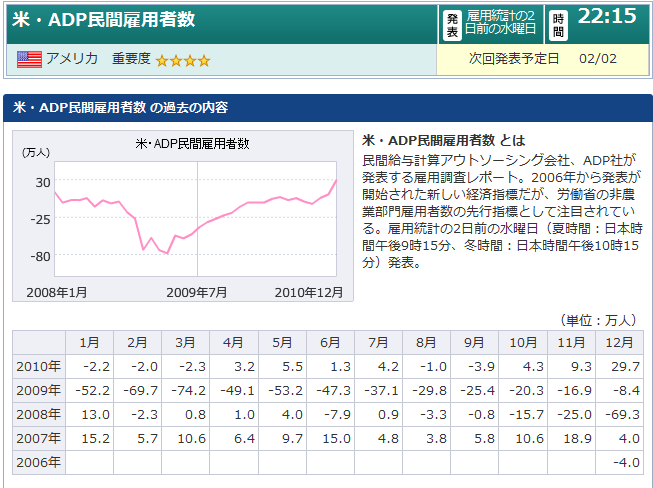653x488 pixels.
Task: Click the 次回発表予定日 label
Action: (x=513, y=58)
